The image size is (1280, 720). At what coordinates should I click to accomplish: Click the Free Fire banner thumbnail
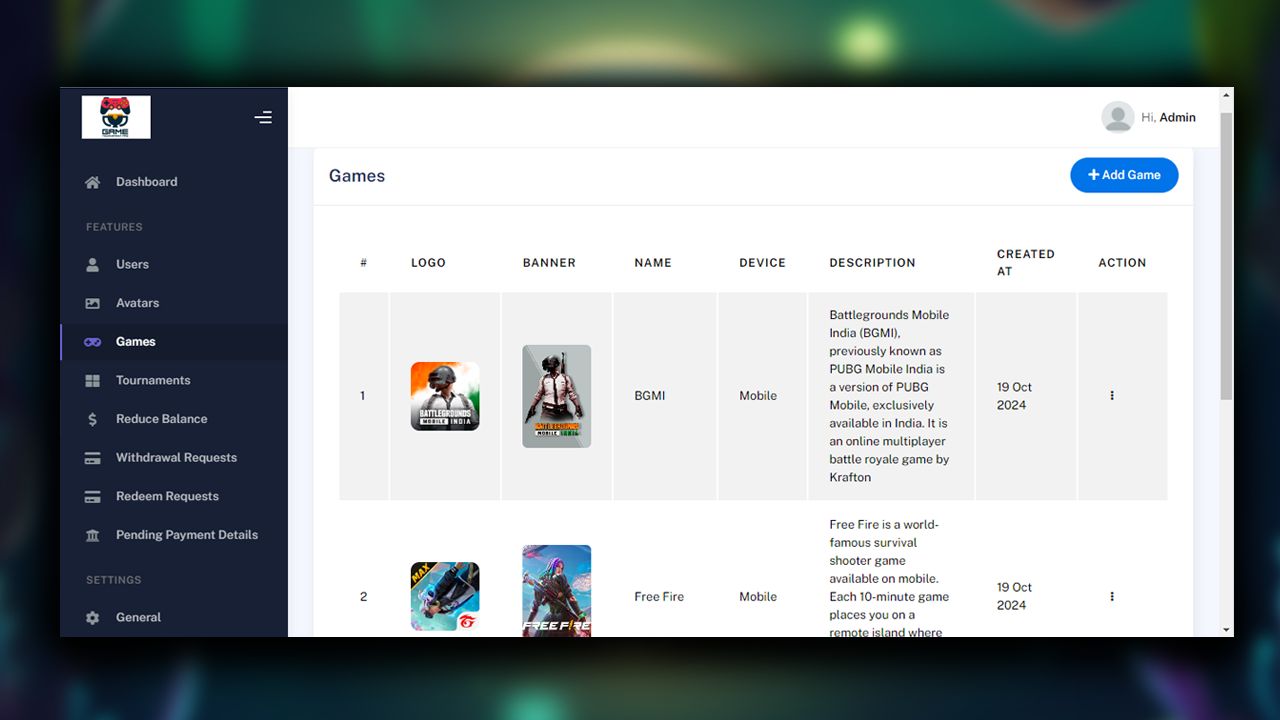[557, 591]
